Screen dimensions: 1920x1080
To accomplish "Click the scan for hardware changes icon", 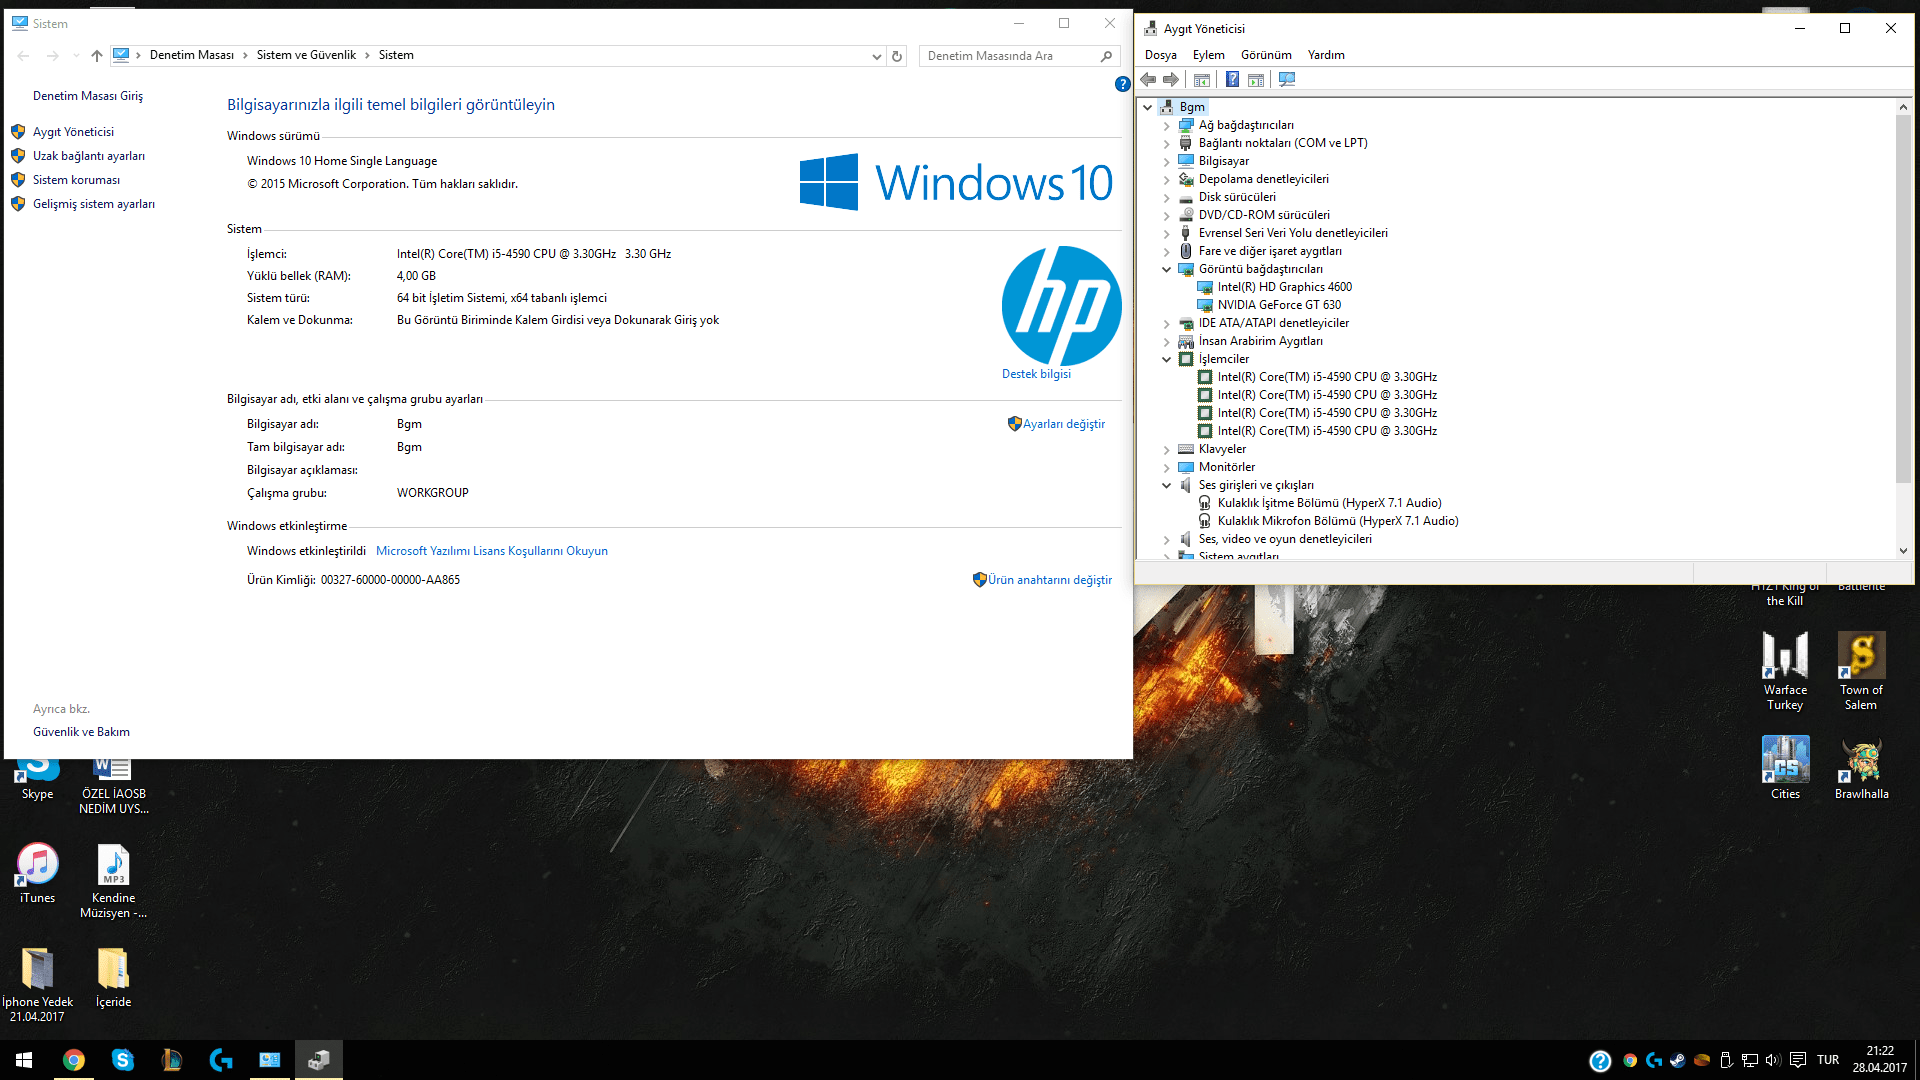I will [1287, 80].
